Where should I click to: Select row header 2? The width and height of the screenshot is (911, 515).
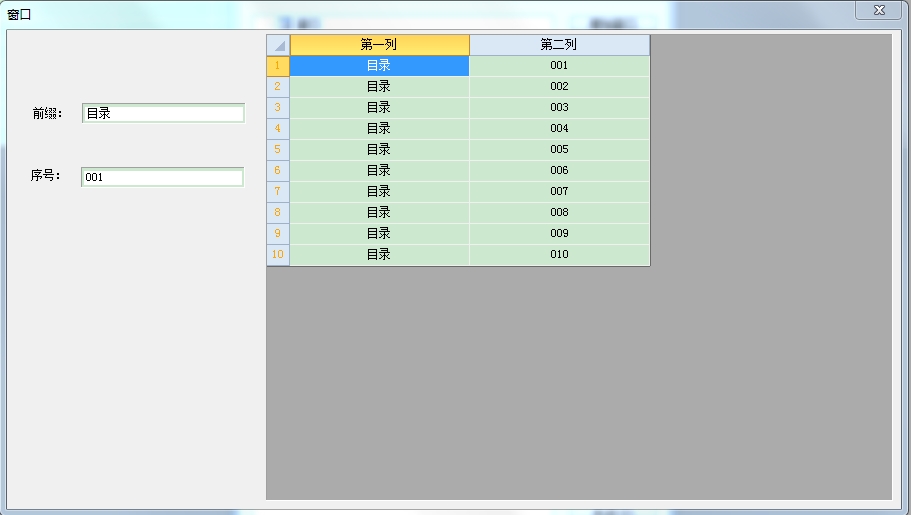click(278, 87)
